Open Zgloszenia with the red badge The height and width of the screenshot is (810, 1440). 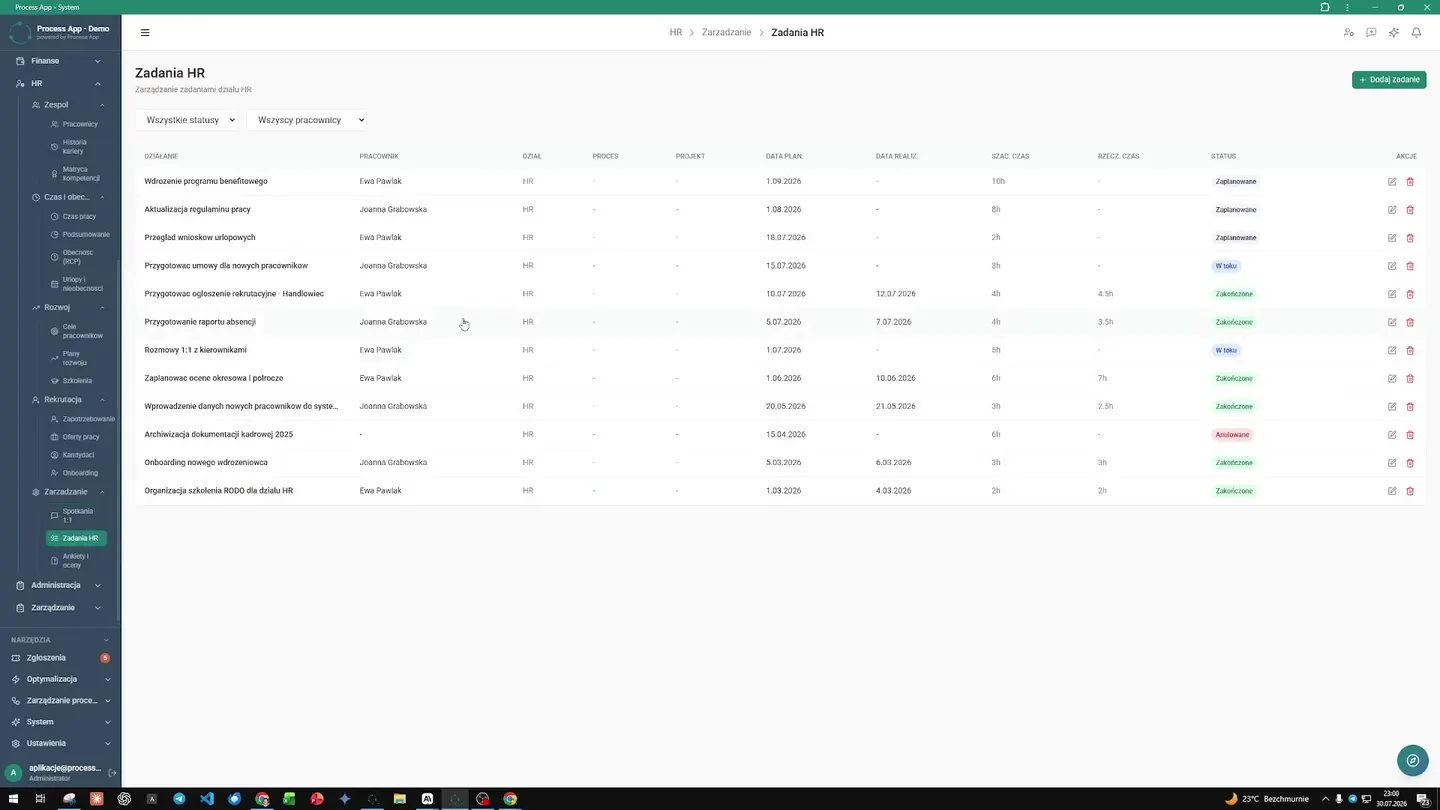pos(60,658)
